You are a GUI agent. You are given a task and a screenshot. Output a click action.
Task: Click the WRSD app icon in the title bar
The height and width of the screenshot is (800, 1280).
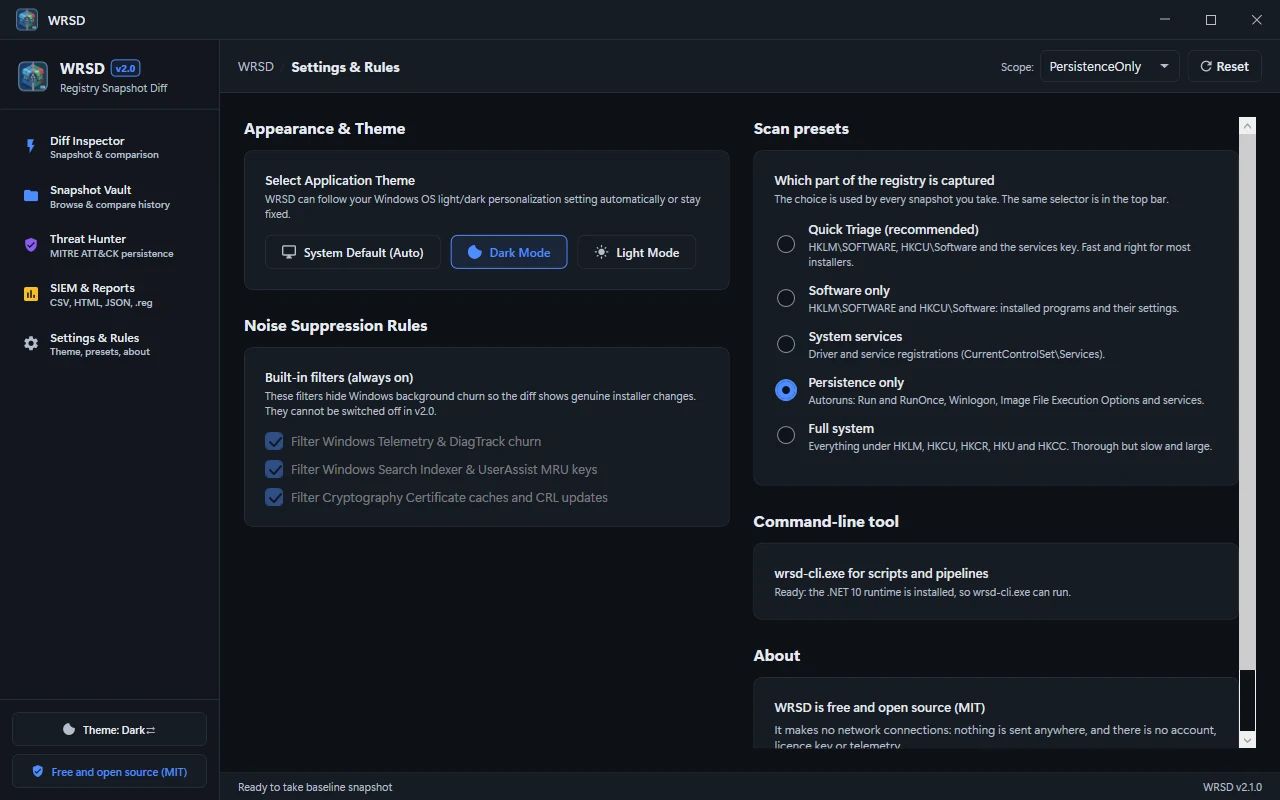click(27, 20)
